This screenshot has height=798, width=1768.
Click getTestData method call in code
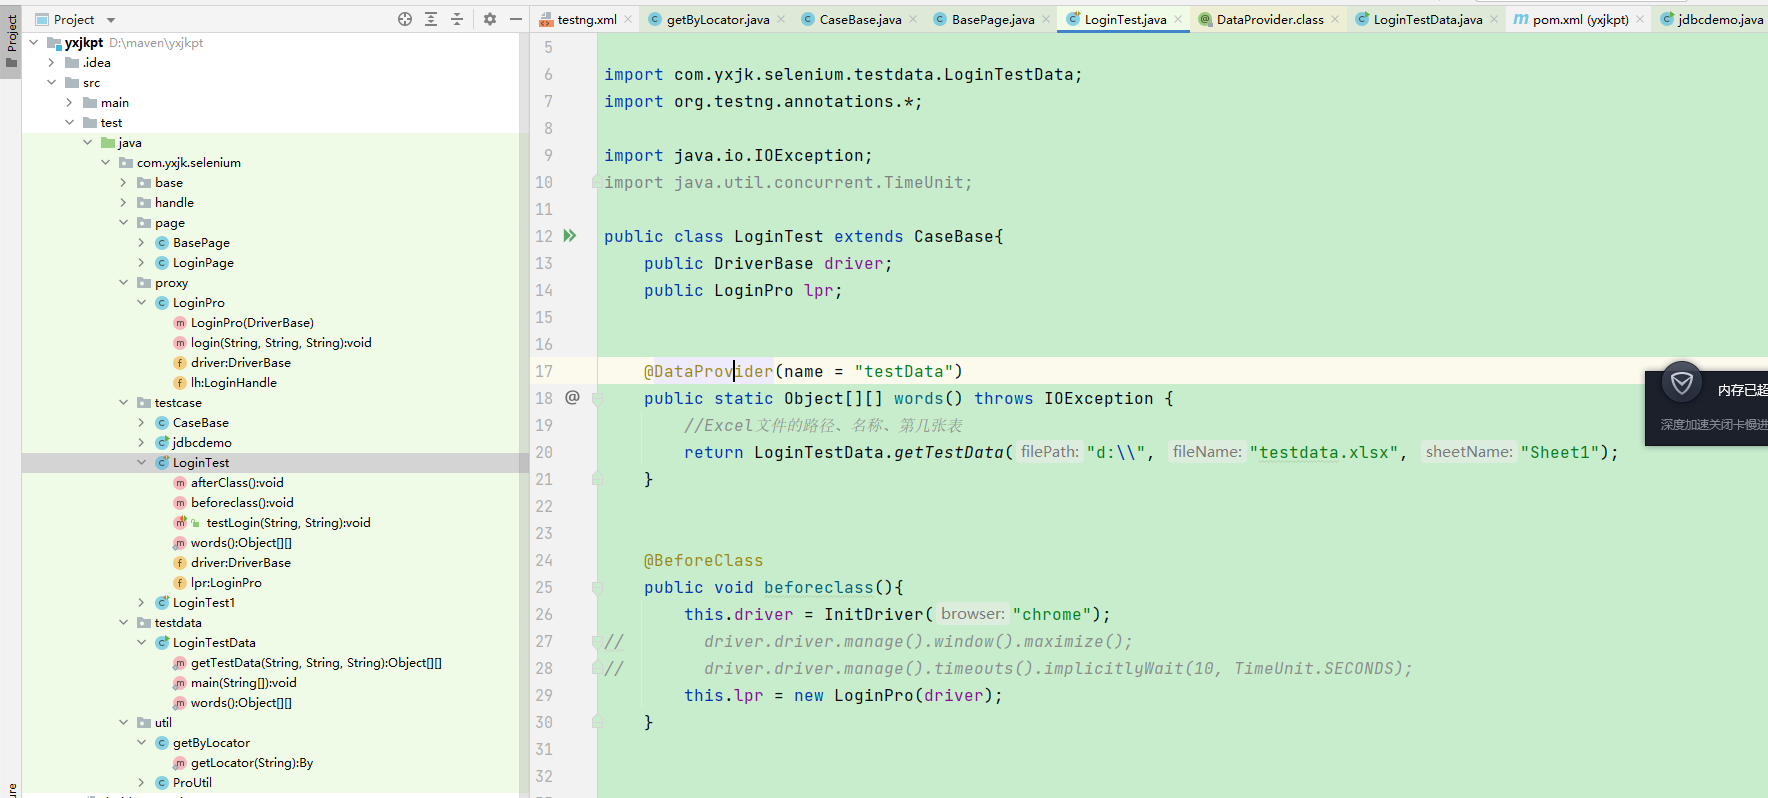[948, 452]
